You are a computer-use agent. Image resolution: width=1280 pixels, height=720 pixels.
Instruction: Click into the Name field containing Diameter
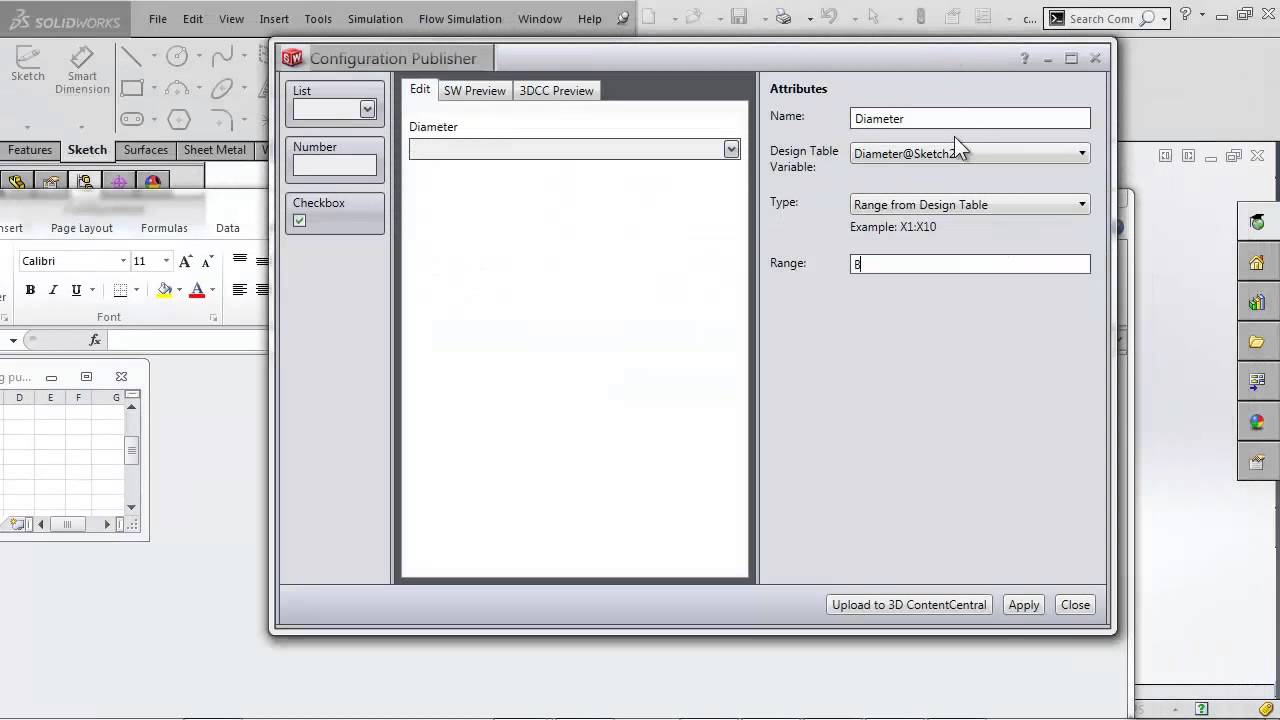[970, 118]
